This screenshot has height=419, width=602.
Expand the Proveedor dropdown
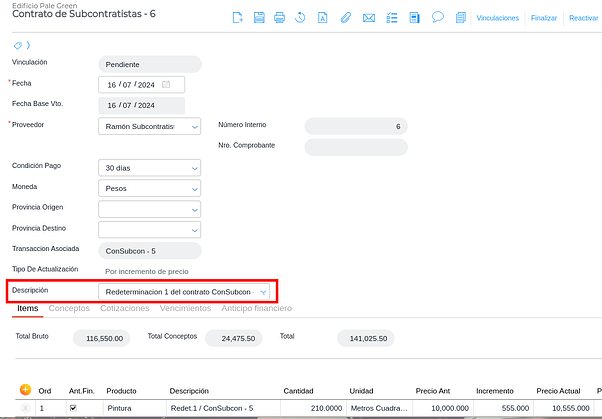click(x=194, y=126)
